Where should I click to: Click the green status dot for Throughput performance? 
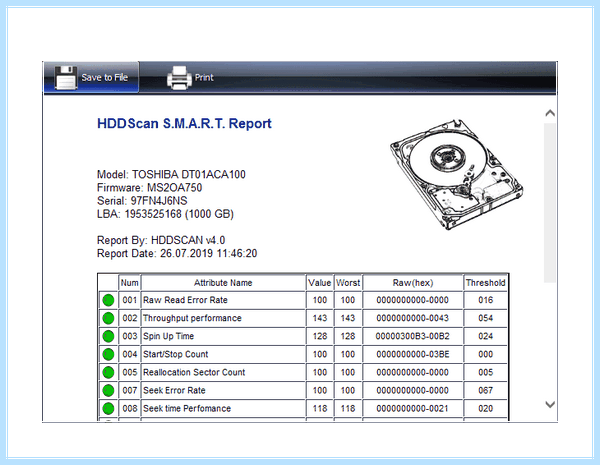coord(108,318)
